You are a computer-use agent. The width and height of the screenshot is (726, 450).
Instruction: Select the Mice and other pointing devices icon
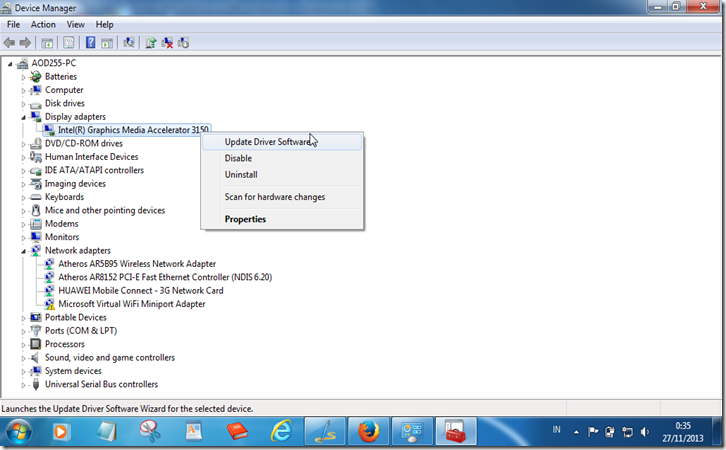point(36,210)
